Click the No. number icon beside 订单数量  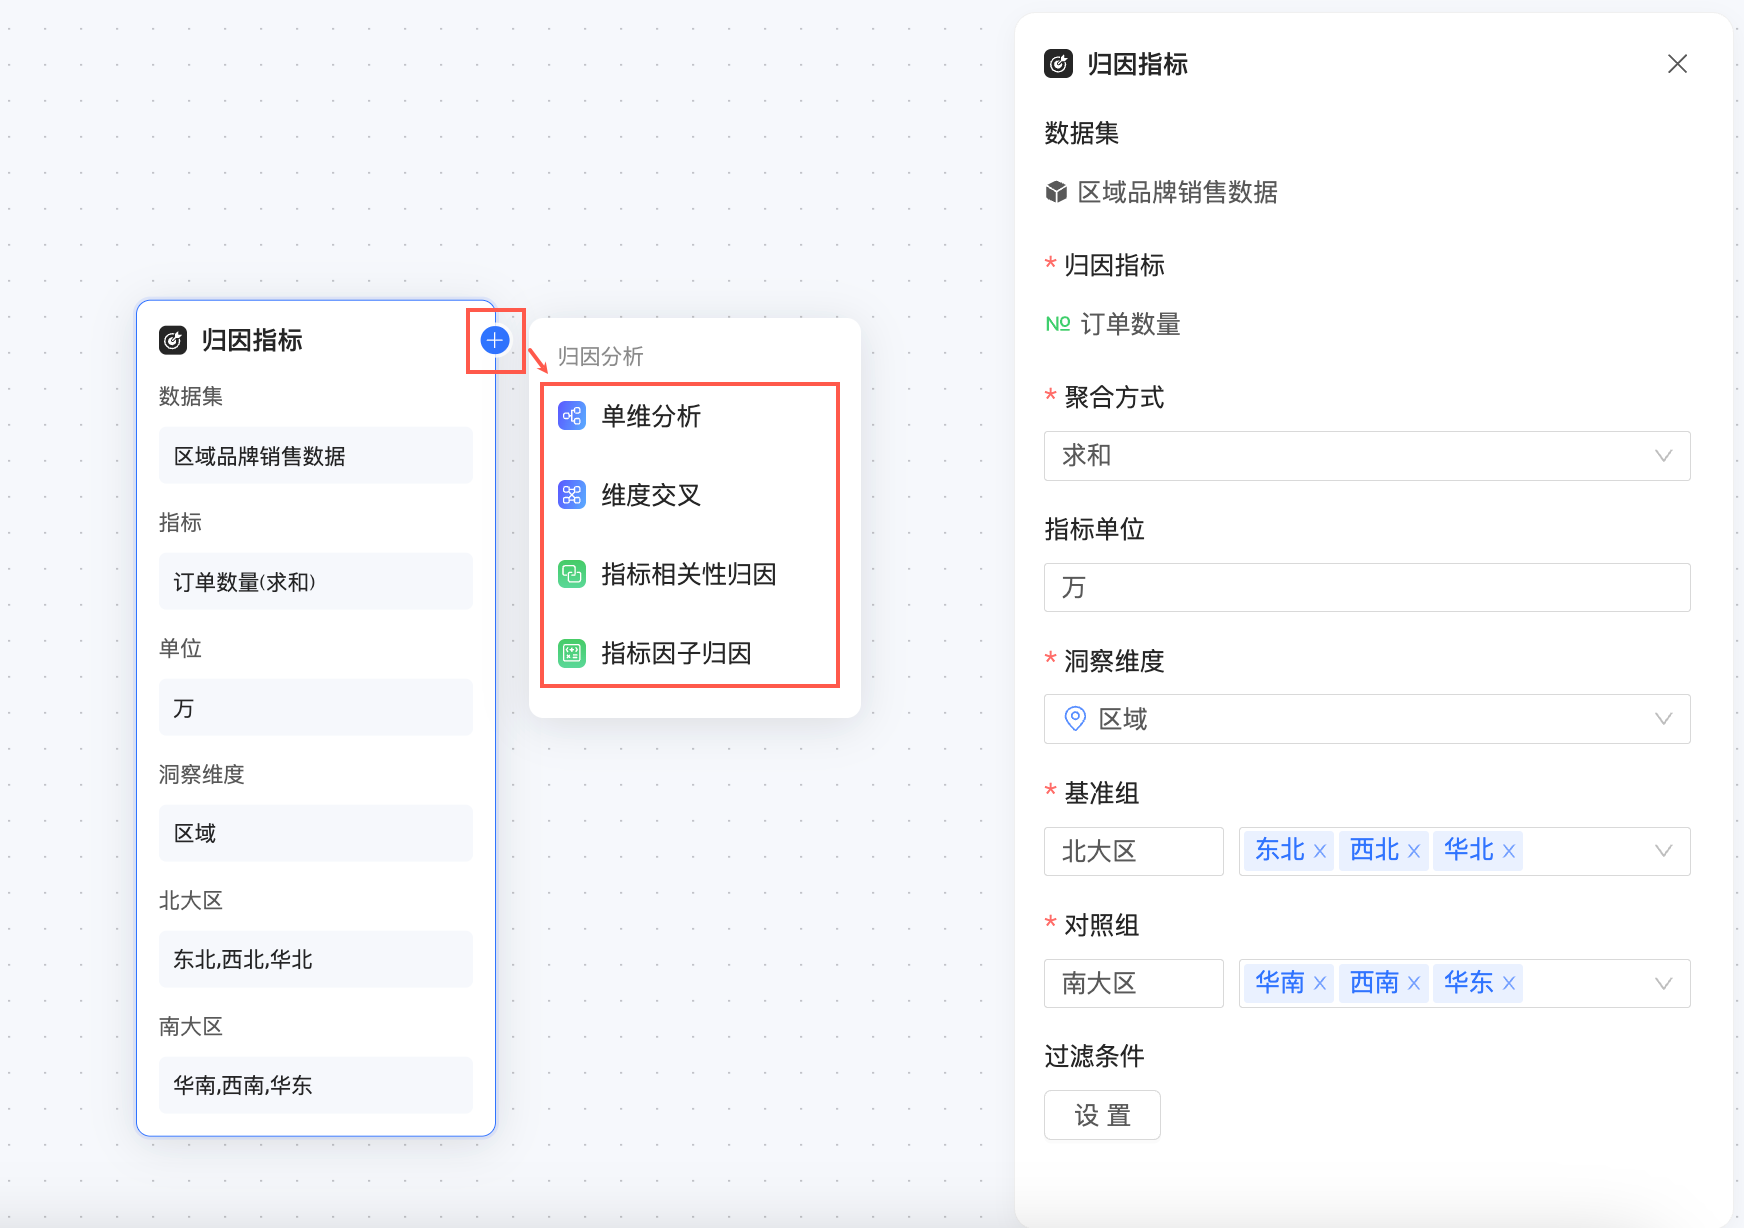click(1058, 324)
